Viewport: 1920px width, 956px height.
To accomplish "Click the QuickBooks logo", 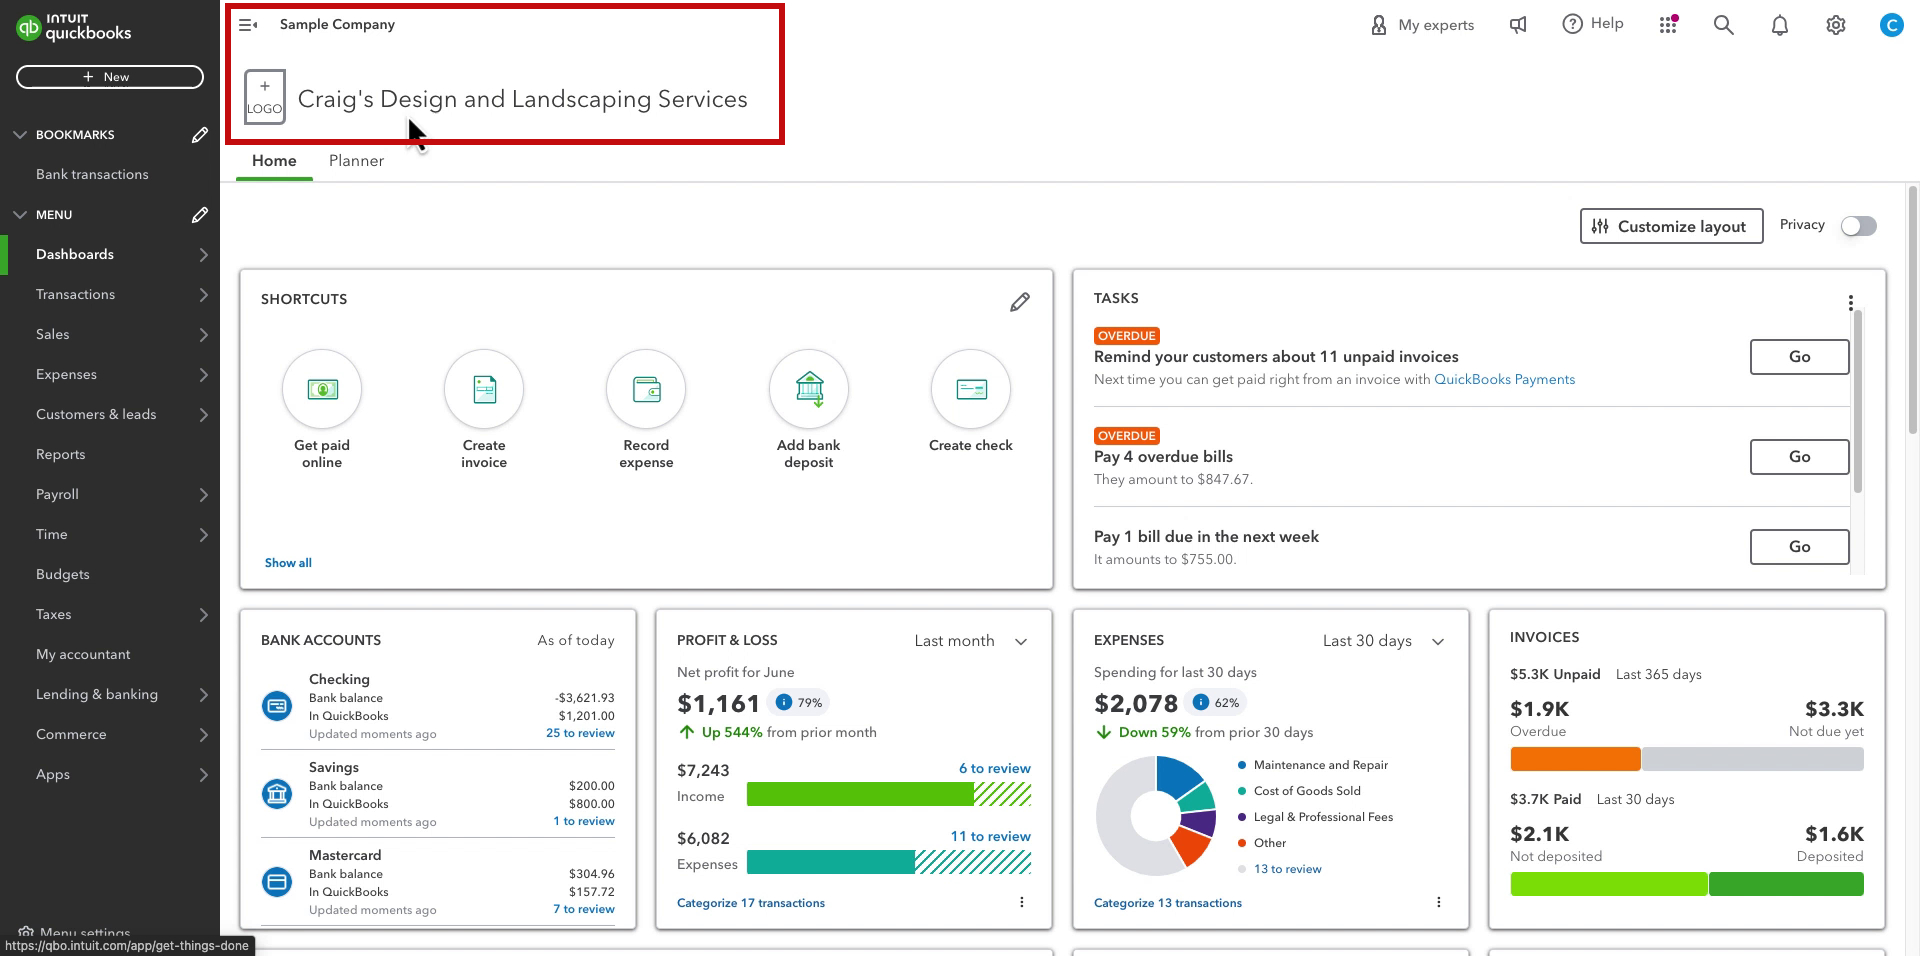I will click(74, 27).
